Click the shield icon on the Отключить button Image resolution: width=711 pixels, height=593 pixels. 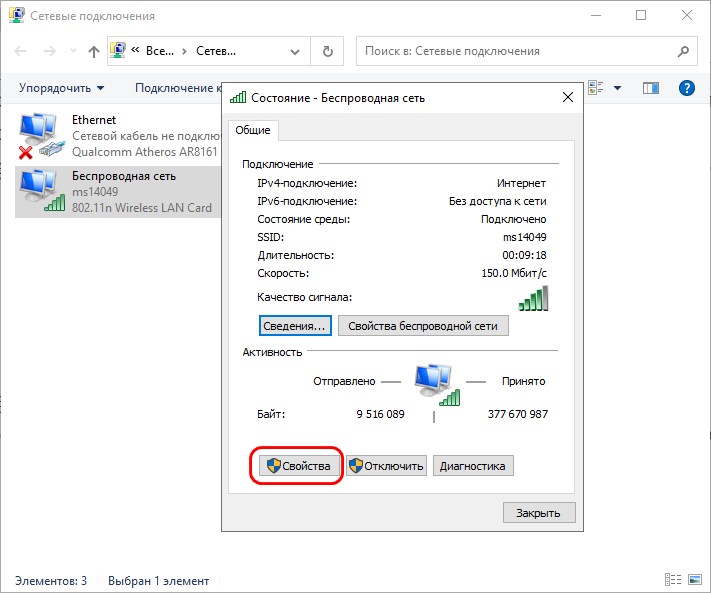tap(356, 466)
